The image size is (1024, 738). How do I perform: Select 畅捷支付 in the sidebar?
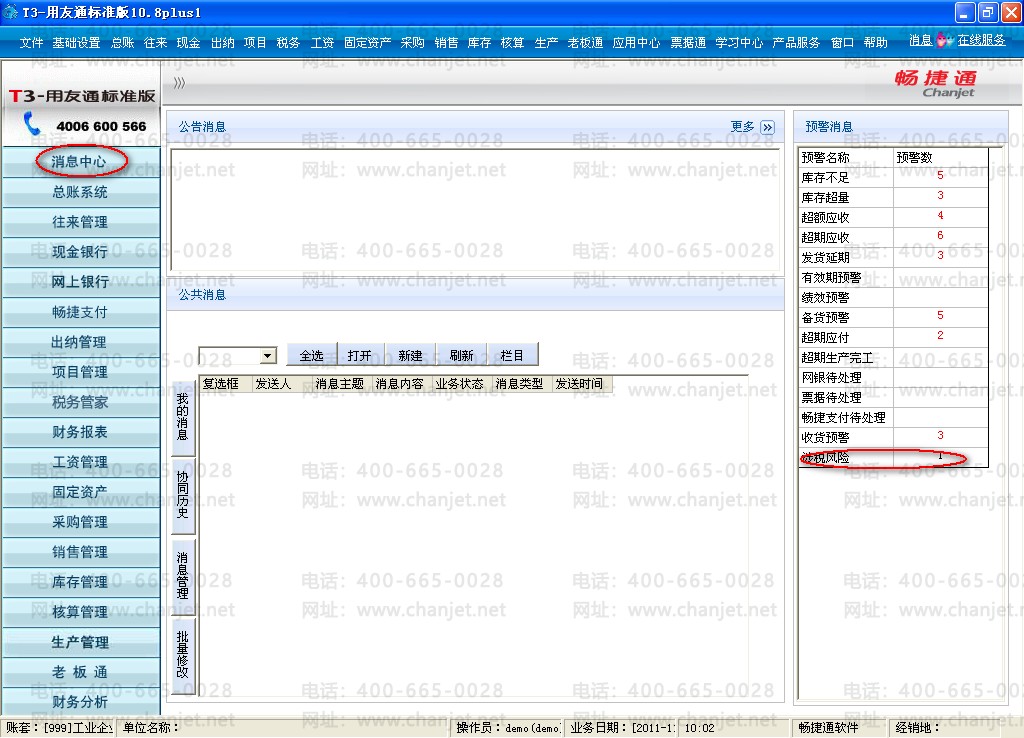81,312
